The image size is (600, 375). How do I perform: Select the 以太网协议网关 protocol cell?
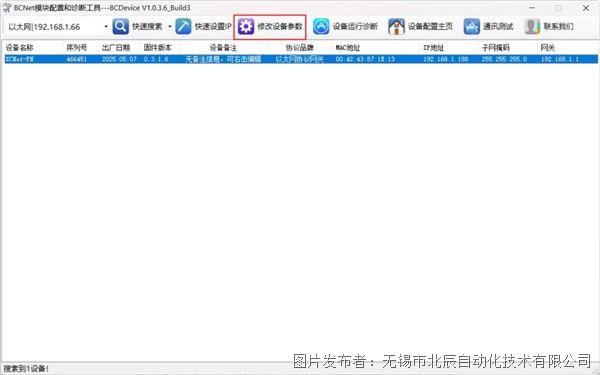click(300, 59)
